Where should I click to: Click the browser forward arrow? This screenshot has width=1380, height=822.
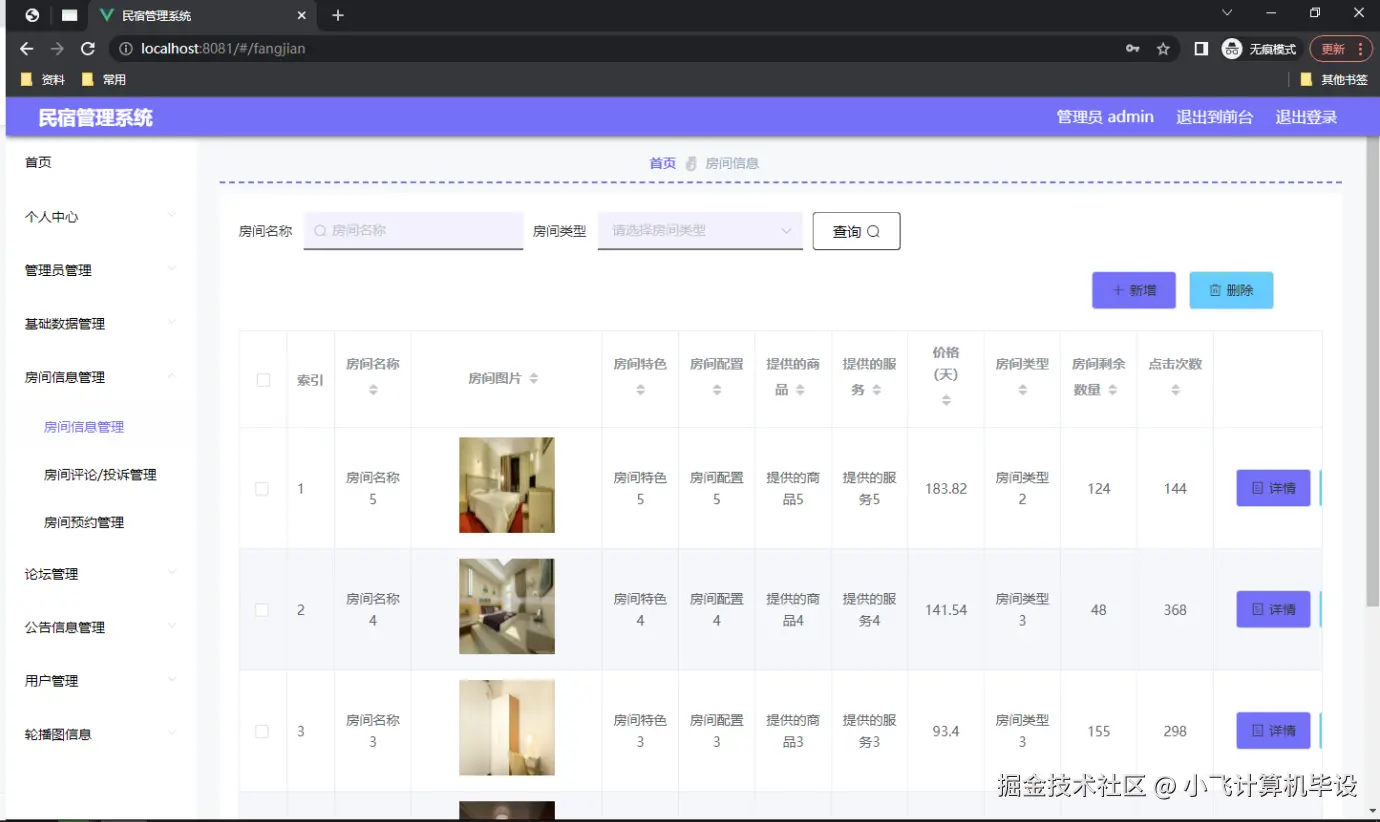pos(57,49)
